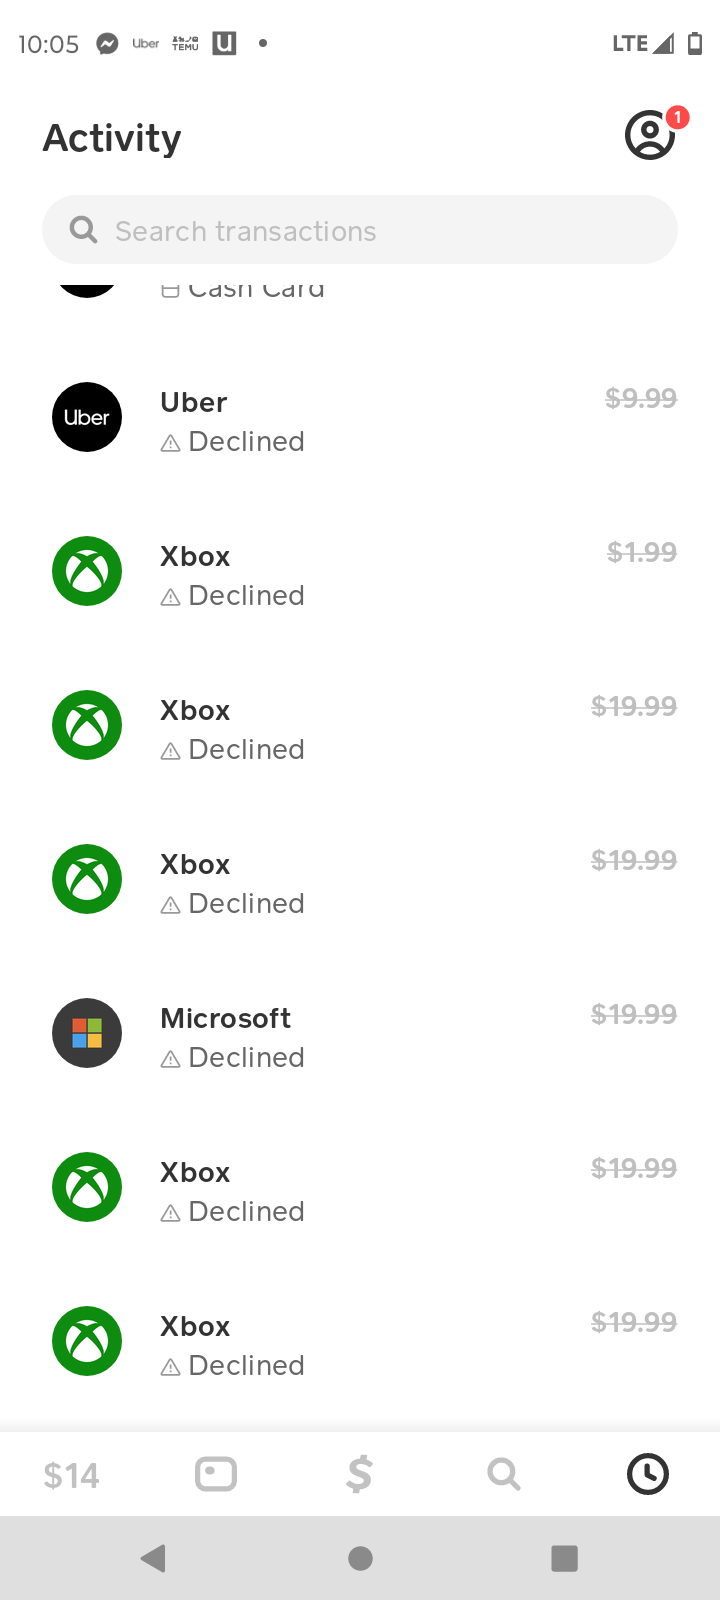Tap the Microsoft $19.99 amount
Image resolution: width=720 pixels, height=1600 pixels.
coord(634,1014)
